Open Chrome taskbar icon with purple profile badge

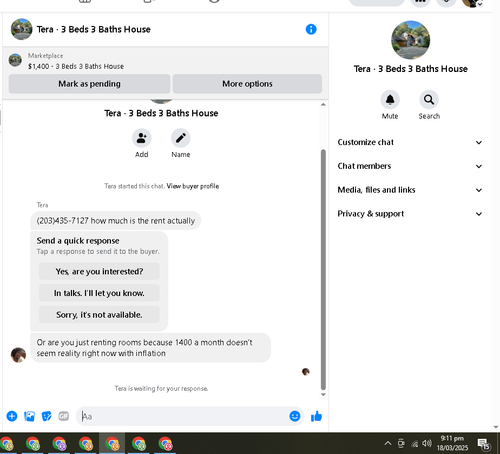coord(59,444)
